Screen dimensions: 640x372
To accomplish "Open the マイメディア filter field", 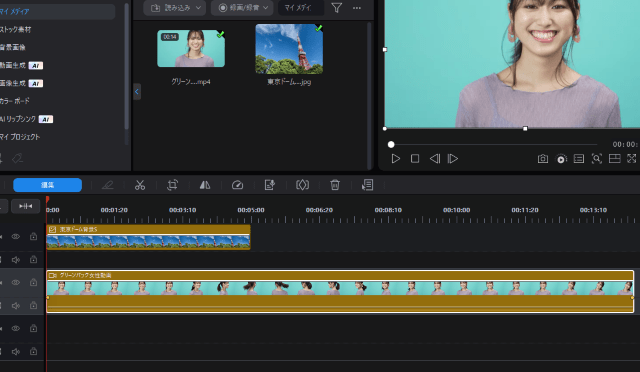I will 301,8.
